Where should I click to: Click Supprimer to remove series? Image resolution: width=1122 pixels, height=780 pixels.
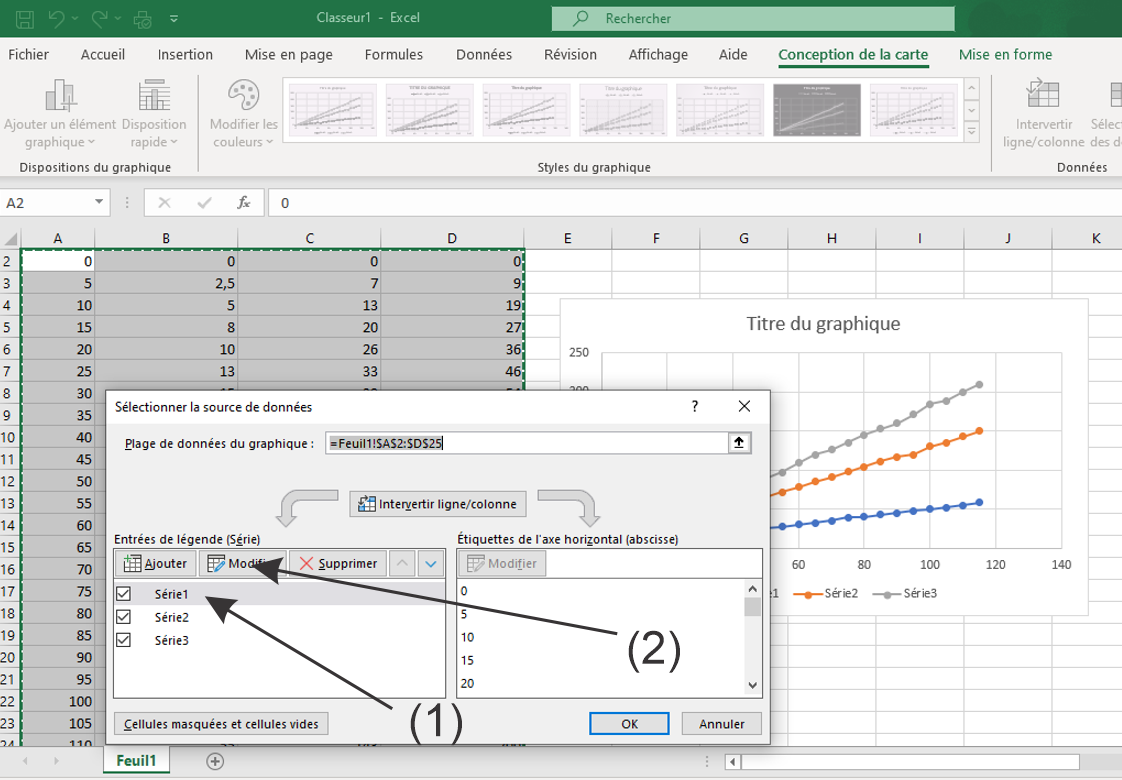coord(338,563)
